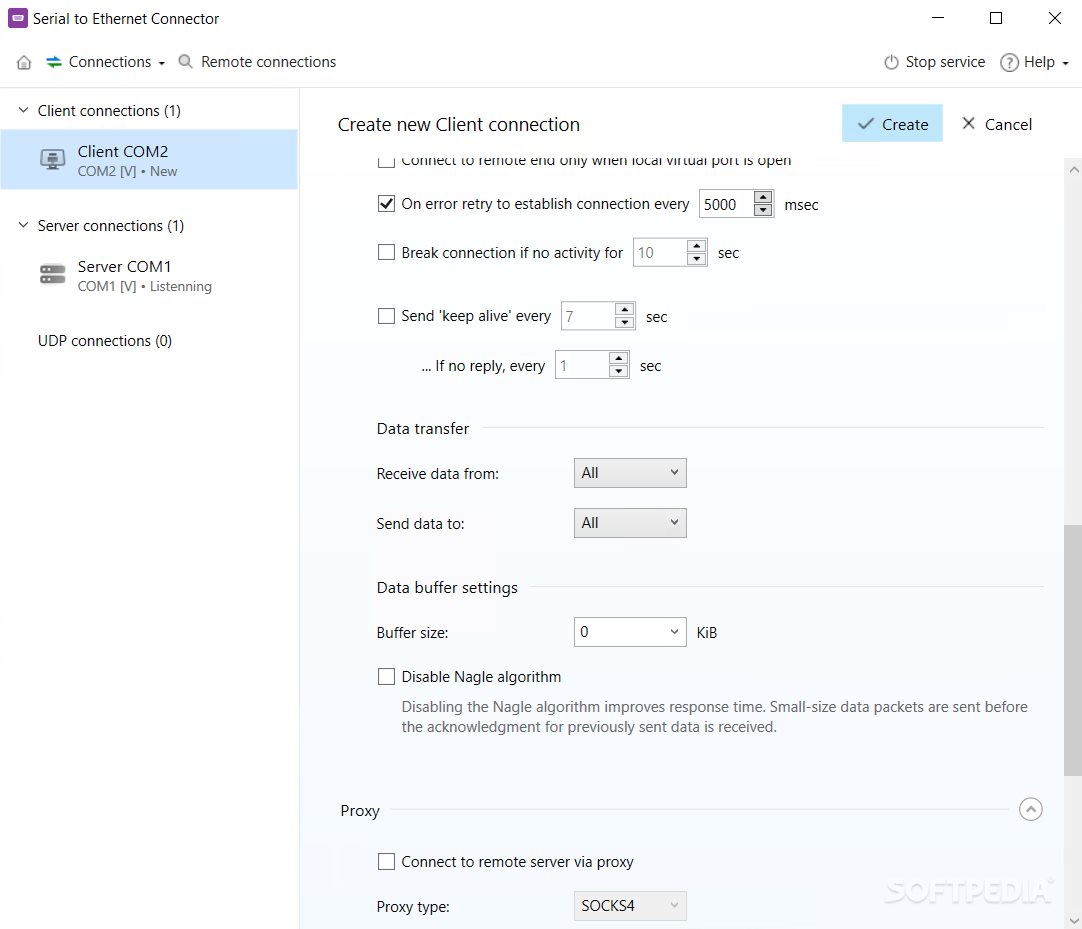Collapse the Client connections group
1082x929 pixels.
(x=23, y=110)
